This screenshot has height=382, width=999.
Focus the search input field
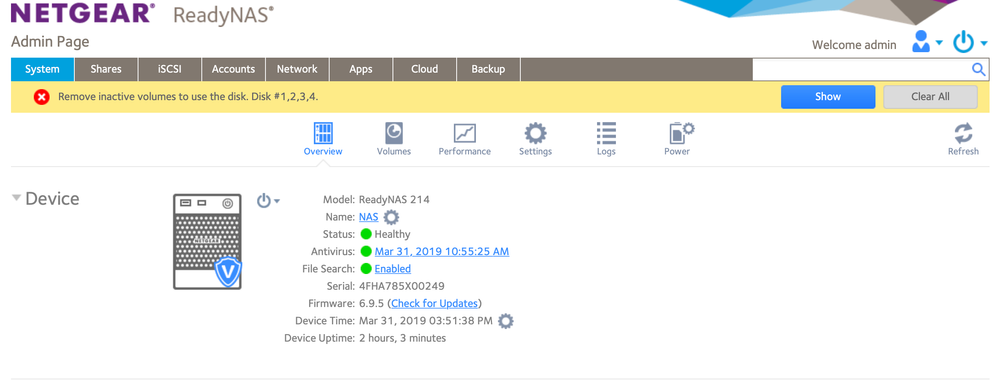(861, 69)
